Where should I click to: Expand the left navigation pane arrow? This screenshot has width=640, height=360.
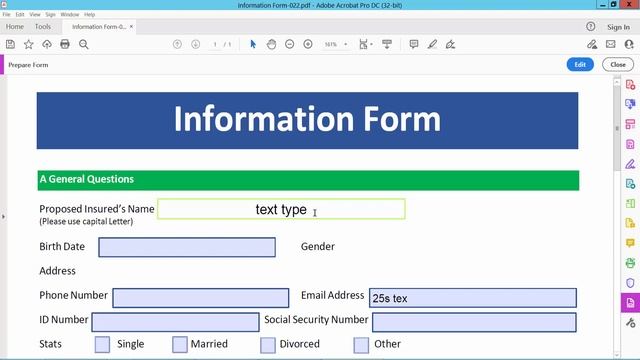pos(3,216)
